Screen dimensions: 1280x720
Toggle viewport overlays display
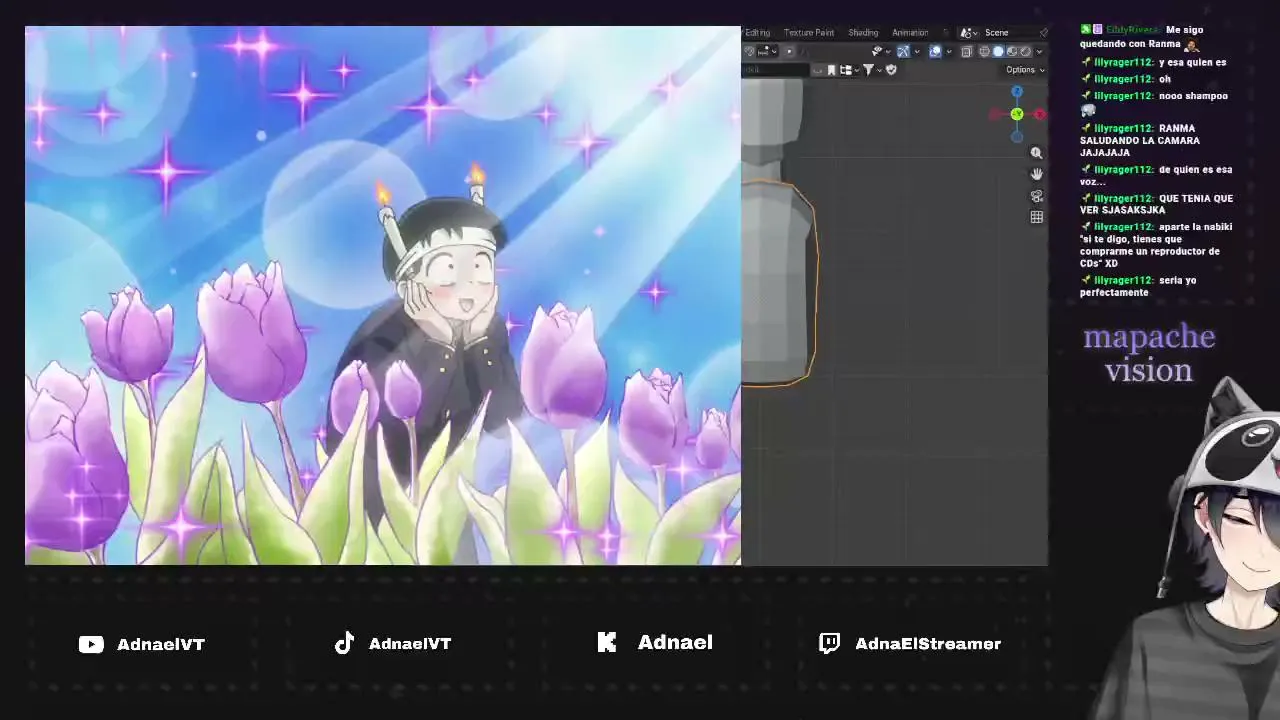[935, 51]
